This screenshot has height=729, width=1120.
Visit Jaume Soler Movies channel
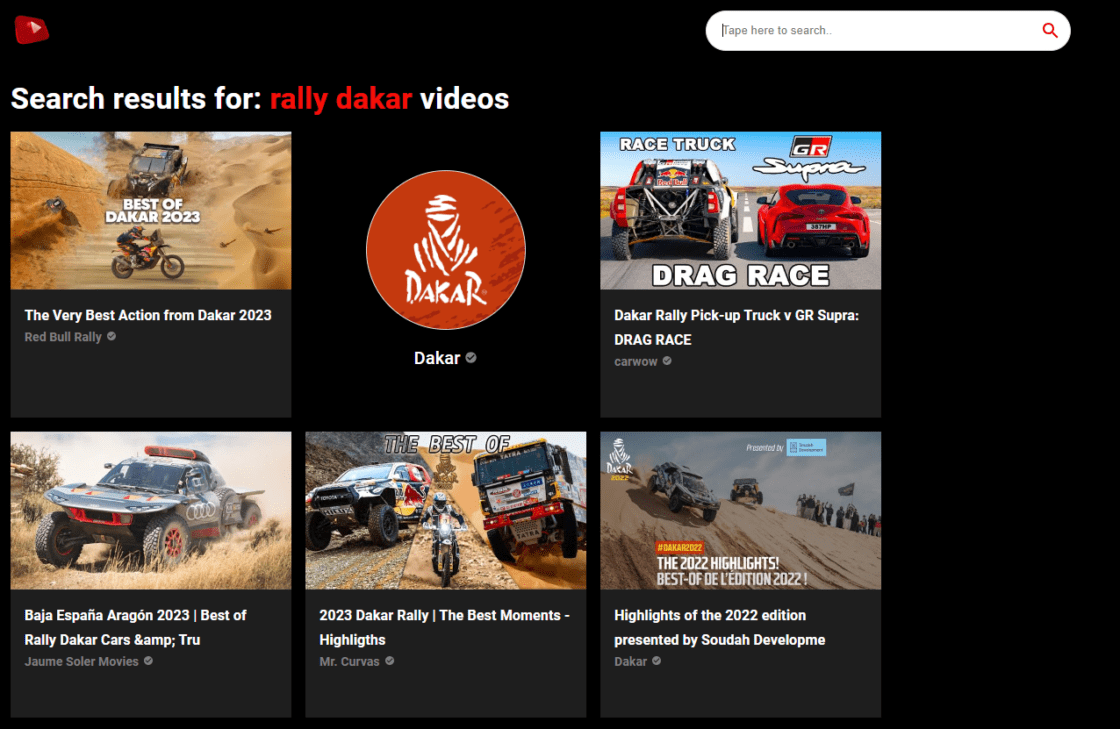[x=81, y=661]
